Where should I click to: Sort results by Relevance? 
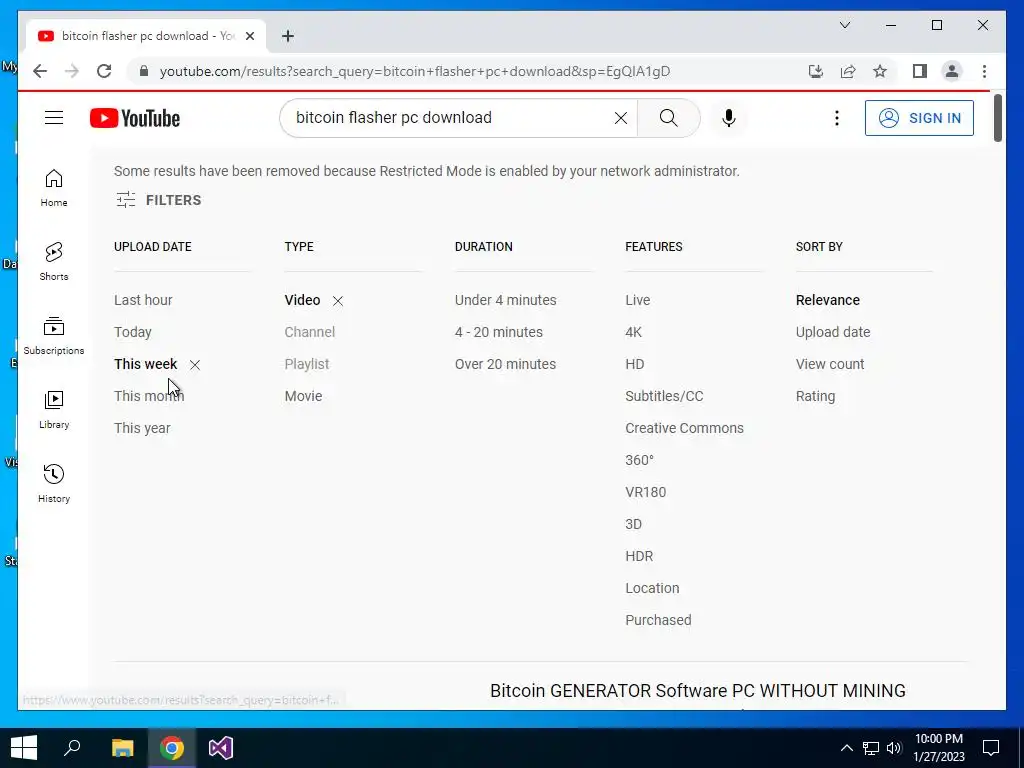click(x=827, y=300)
